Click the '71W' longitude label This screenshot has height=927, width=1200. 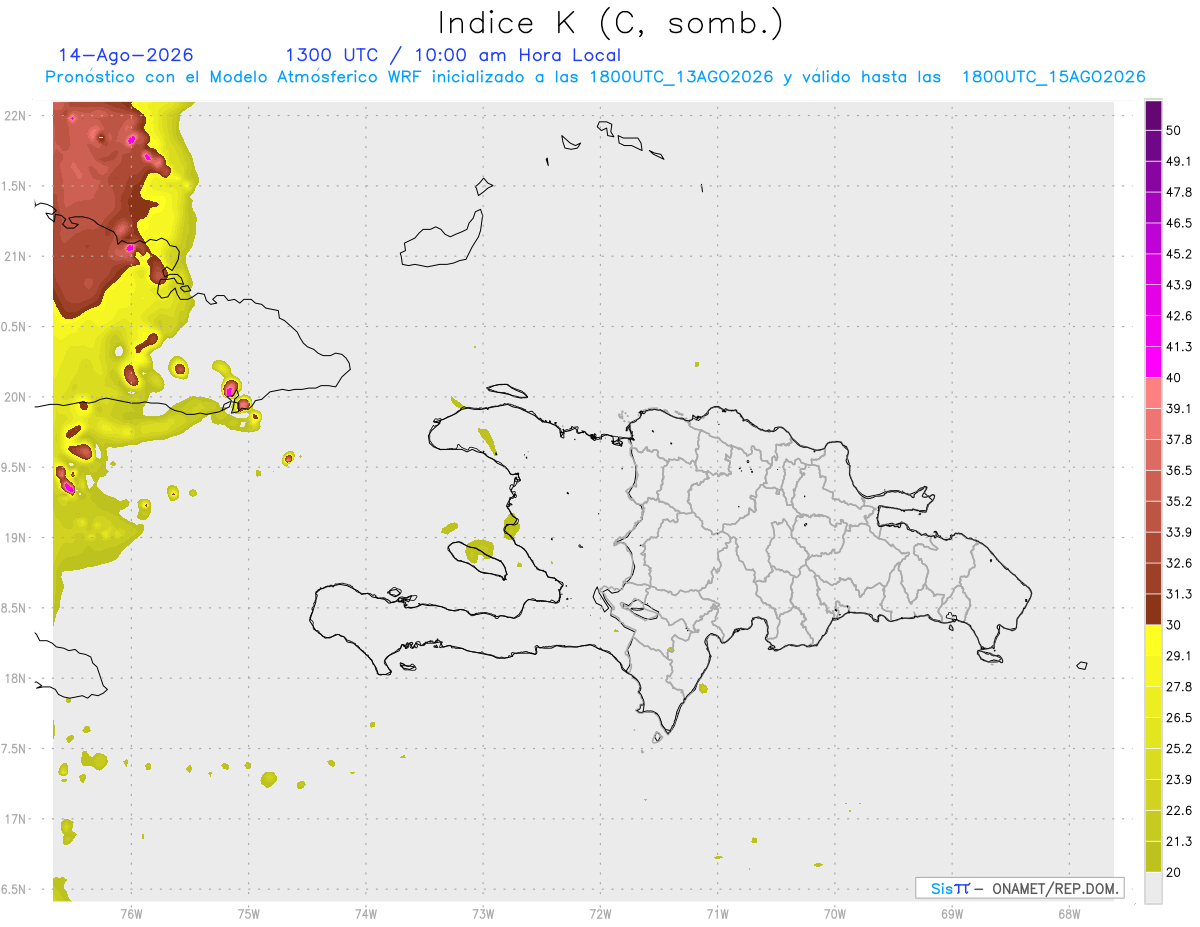717,914
